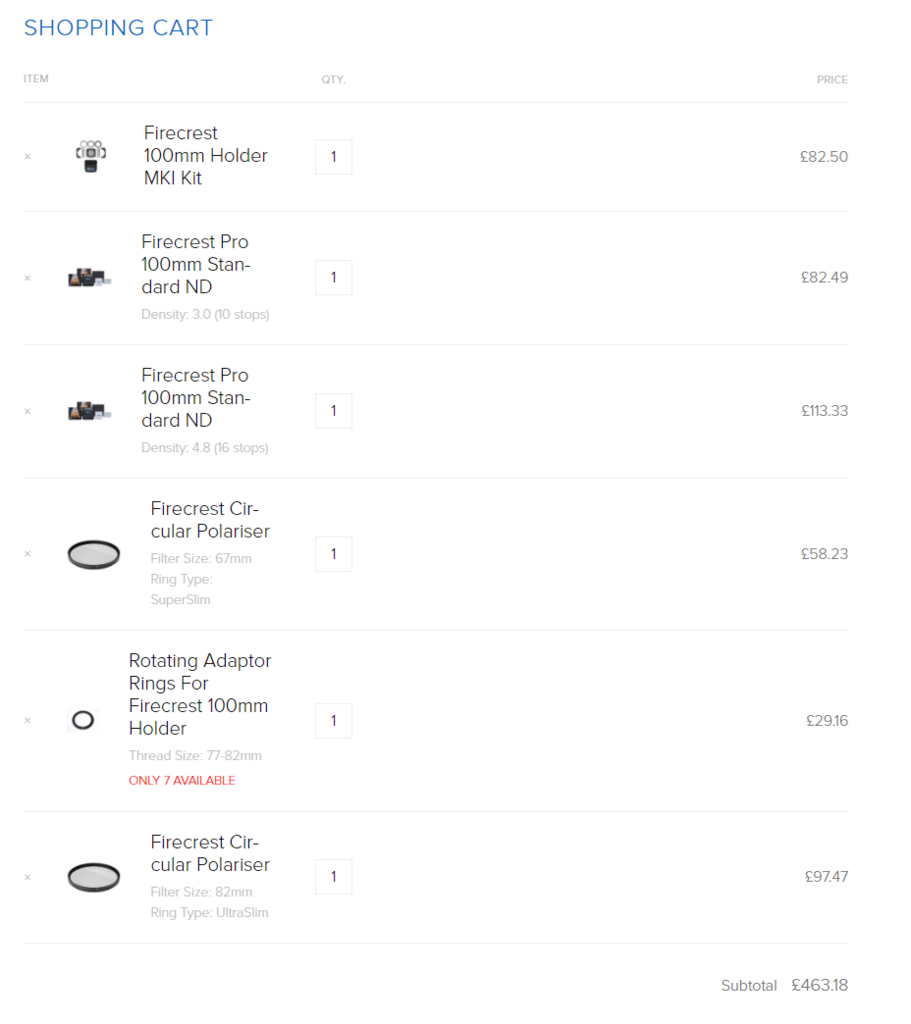Remove the 16 stops Standard ND item
This screenshot has width=911, height=1024.
point(28,411)
